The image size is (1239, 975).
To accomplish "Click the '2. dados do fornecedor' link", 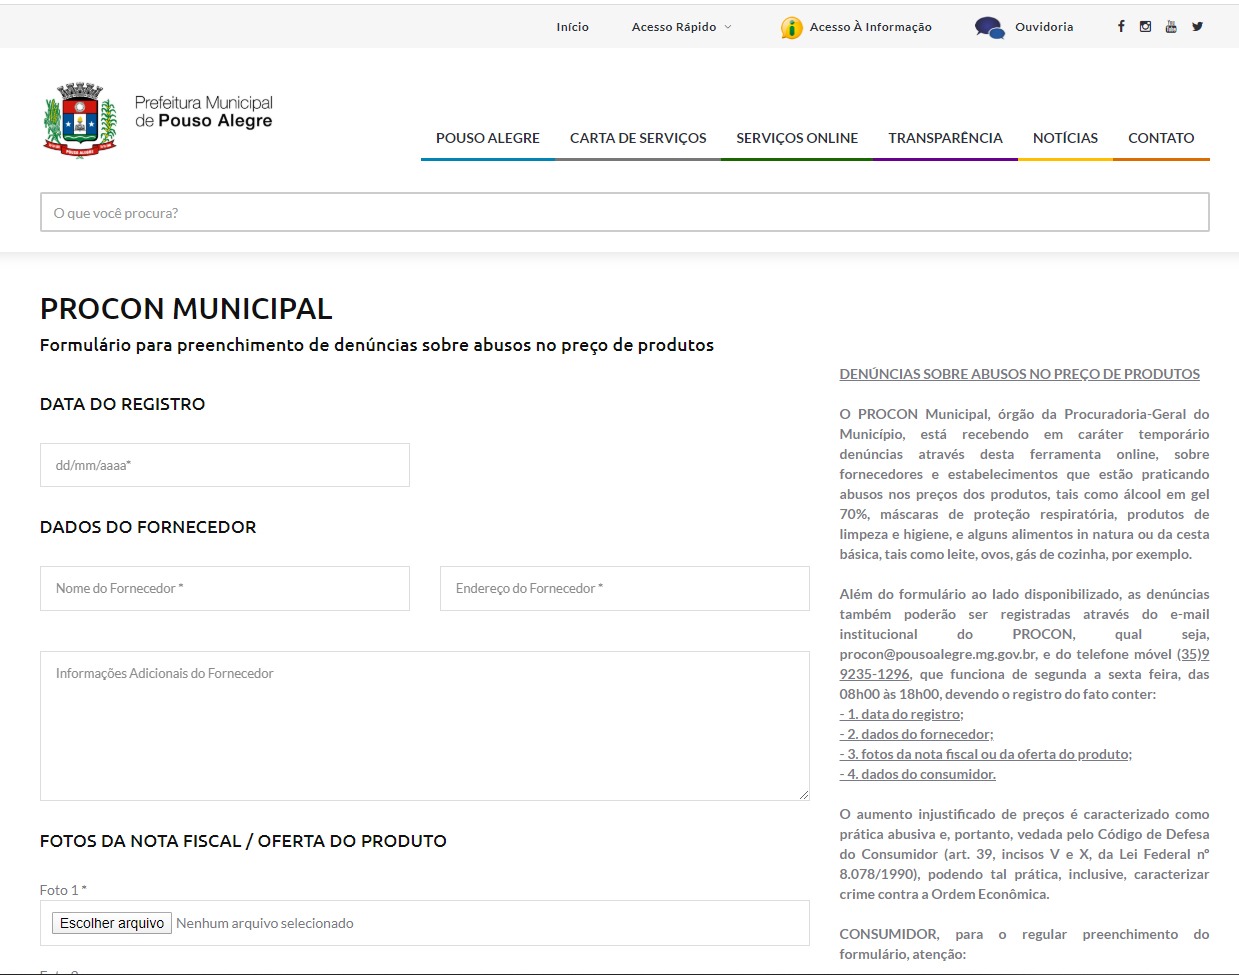I will pos(915,734).
